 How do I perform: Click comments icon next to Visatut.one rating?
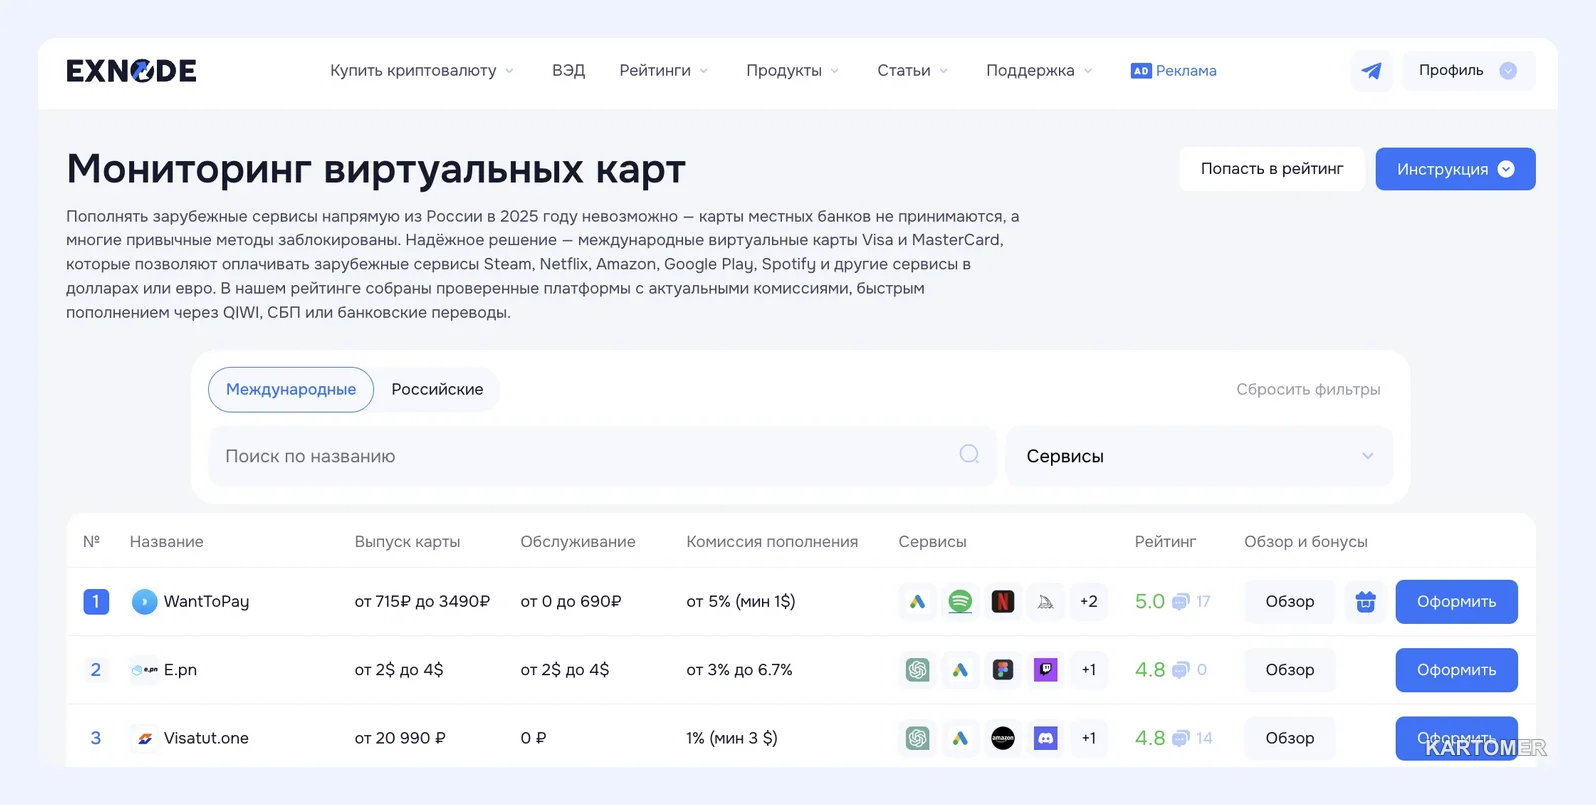[x=1180, y=739]
